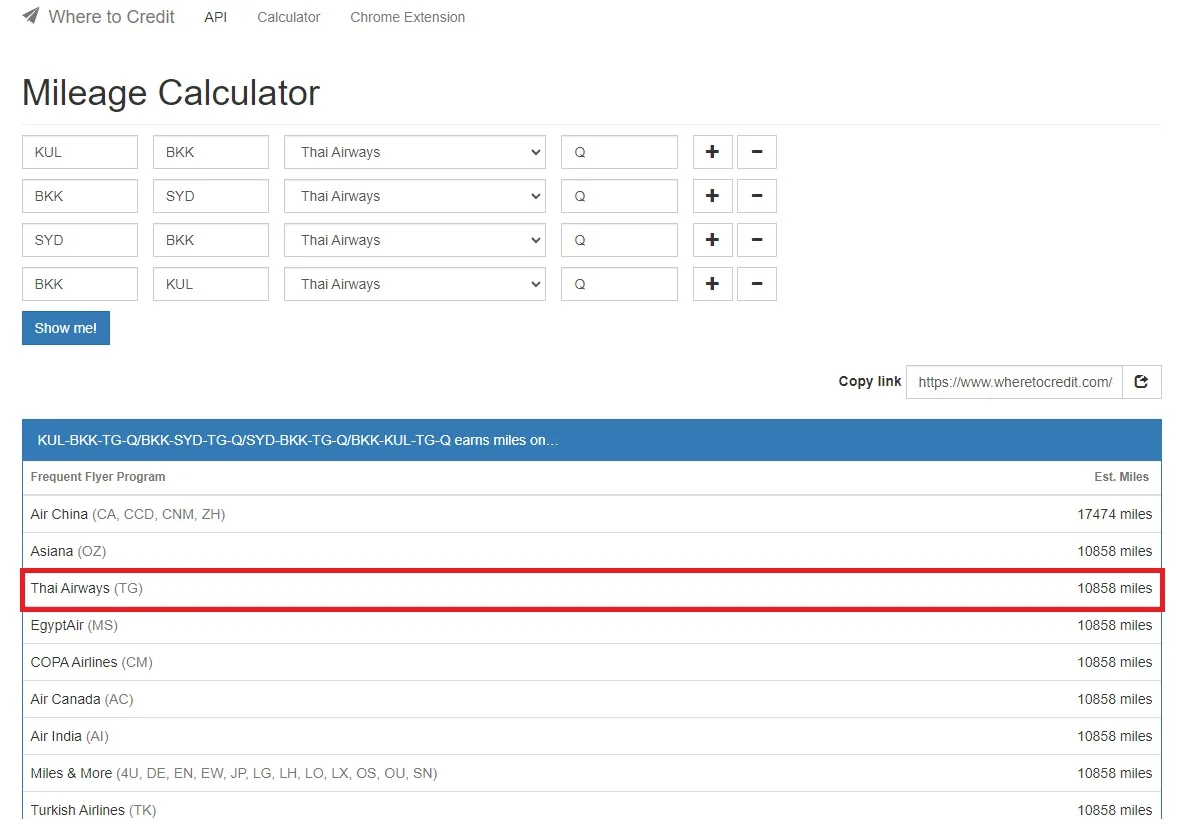Click the 17474 miles value
This screenshot has width=1191, height=820.
(1114, 514)
